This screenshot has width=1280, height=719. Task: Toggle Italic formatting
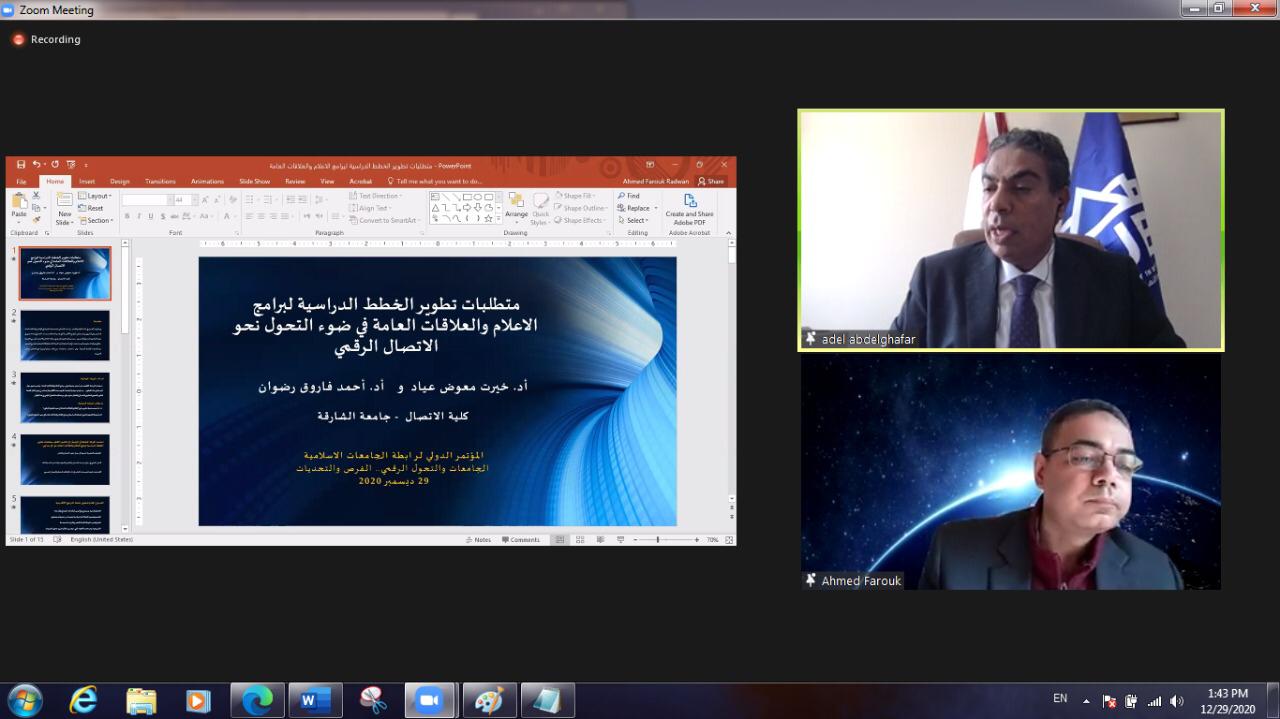(x=139, y=216)
